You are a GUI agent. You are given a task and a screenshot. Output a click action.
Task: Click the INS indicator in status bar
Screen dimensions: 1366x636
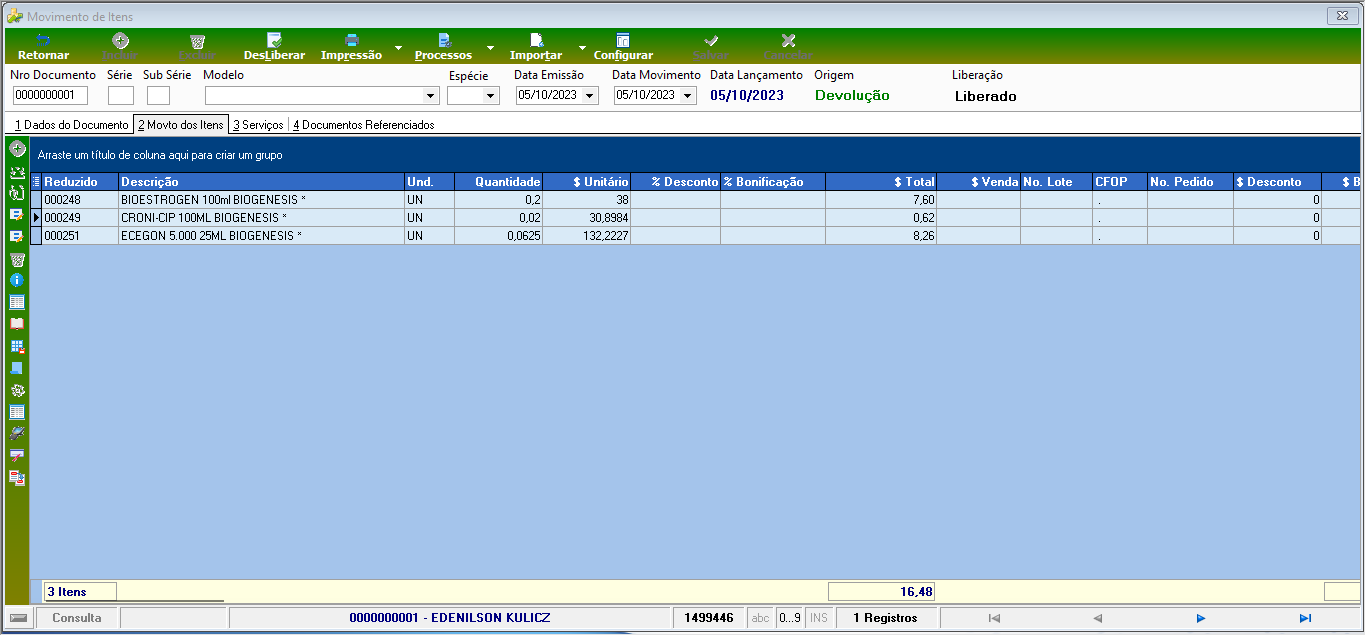[819, 618]
